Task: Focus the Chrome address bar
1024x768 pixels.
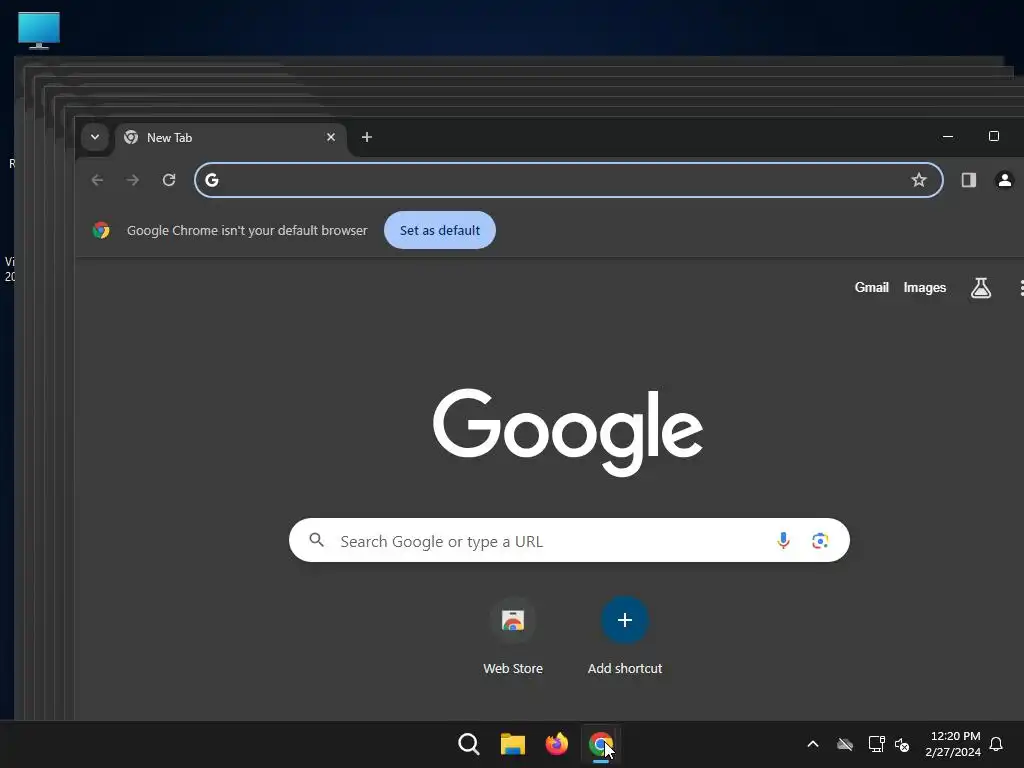Action: pyautogui.click(x=568, y=180)
